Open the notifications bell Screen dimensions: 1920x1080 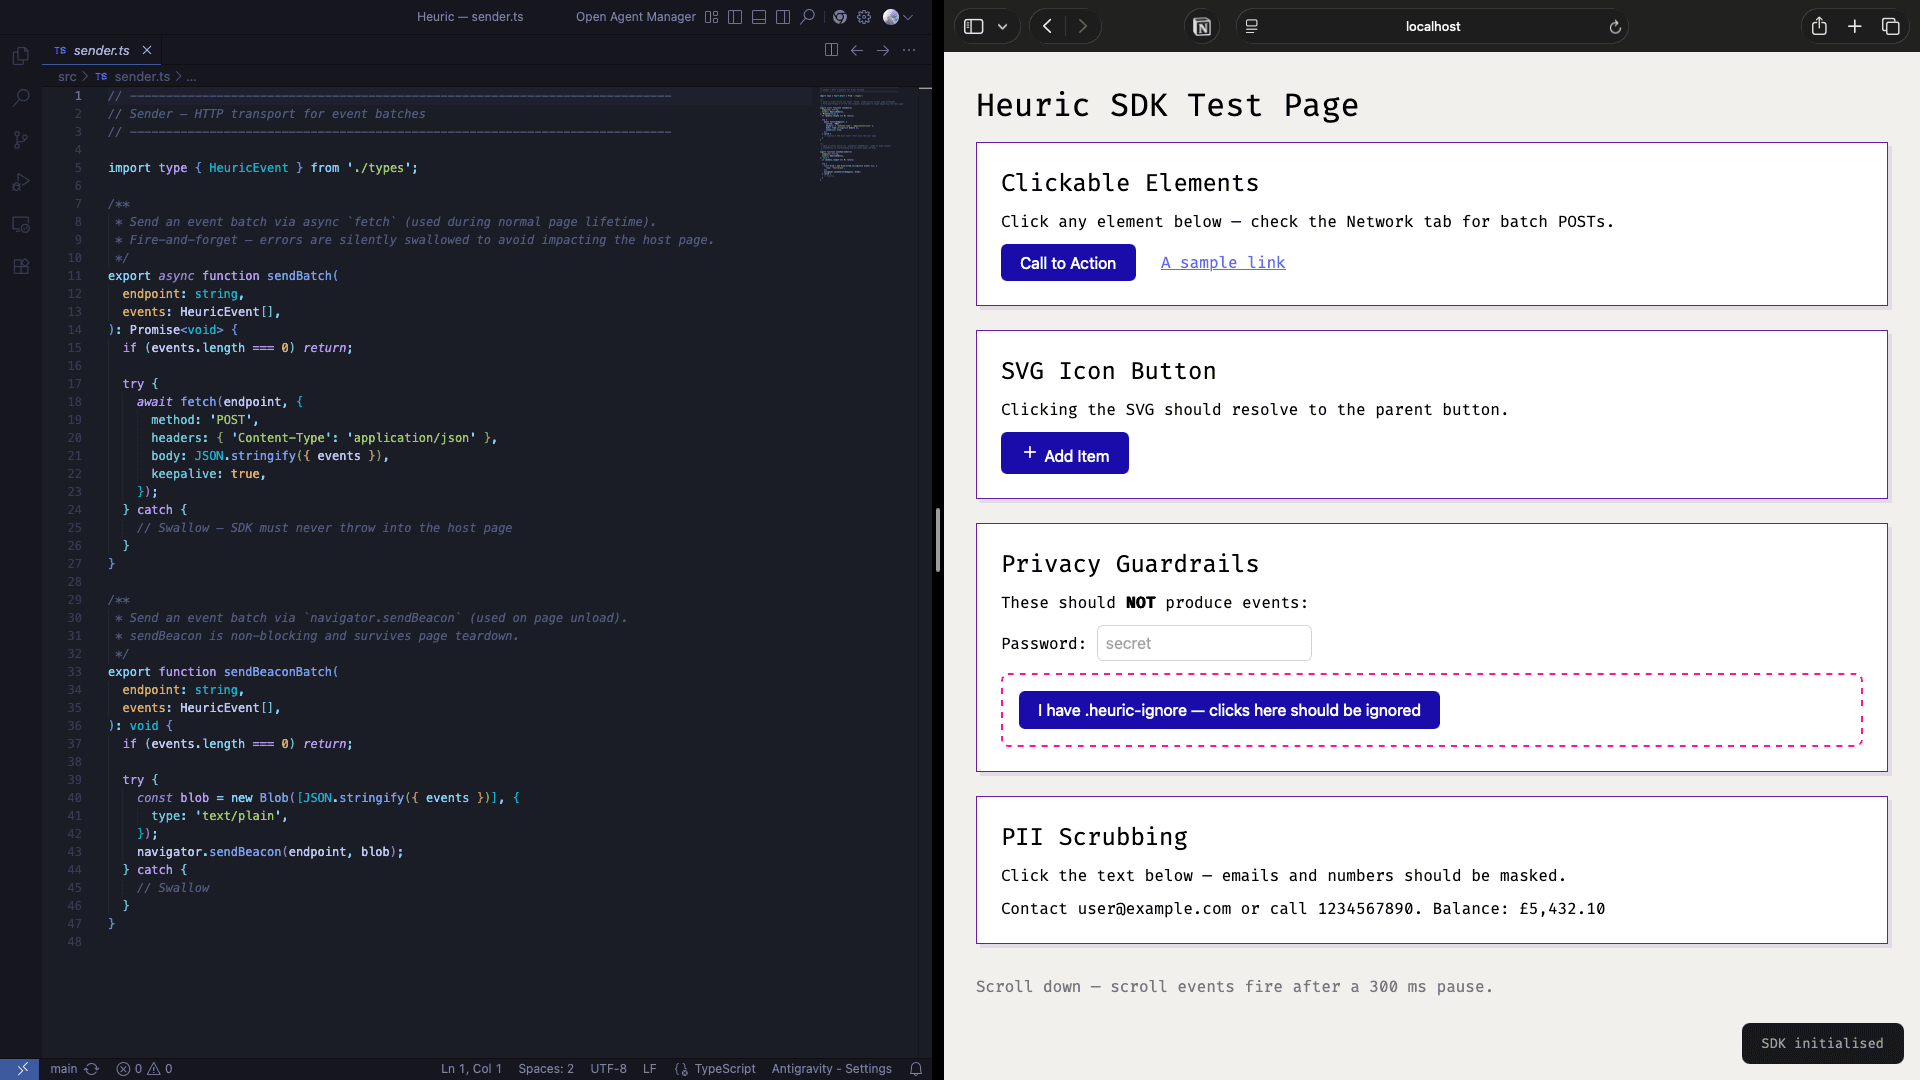(x=916, y=1069)
